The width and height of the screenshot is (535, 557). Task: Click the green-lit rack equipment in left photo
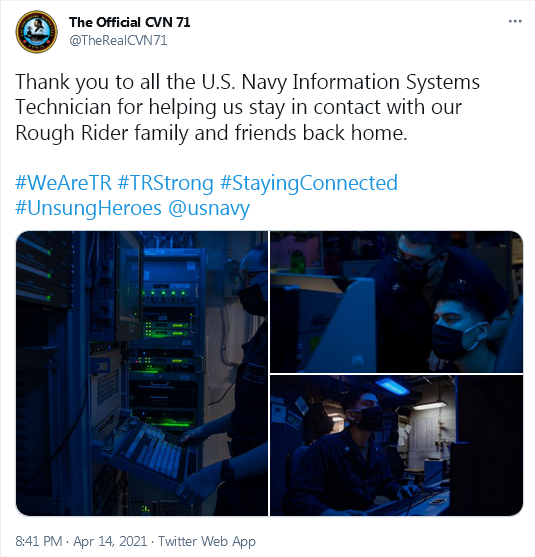(x=167, y=327)
